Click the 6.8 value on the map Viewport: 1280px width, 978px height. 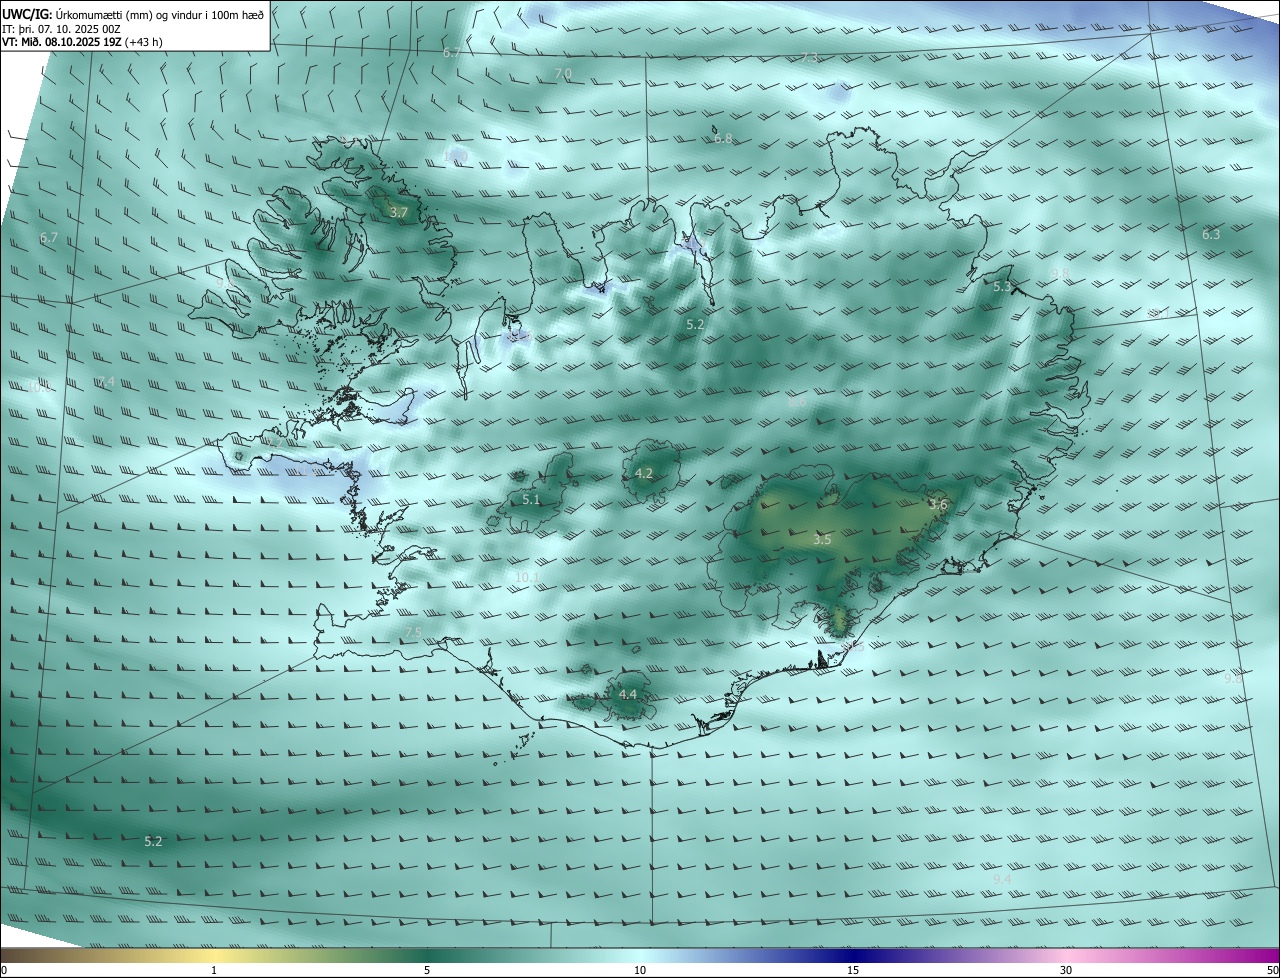[723, 138]
